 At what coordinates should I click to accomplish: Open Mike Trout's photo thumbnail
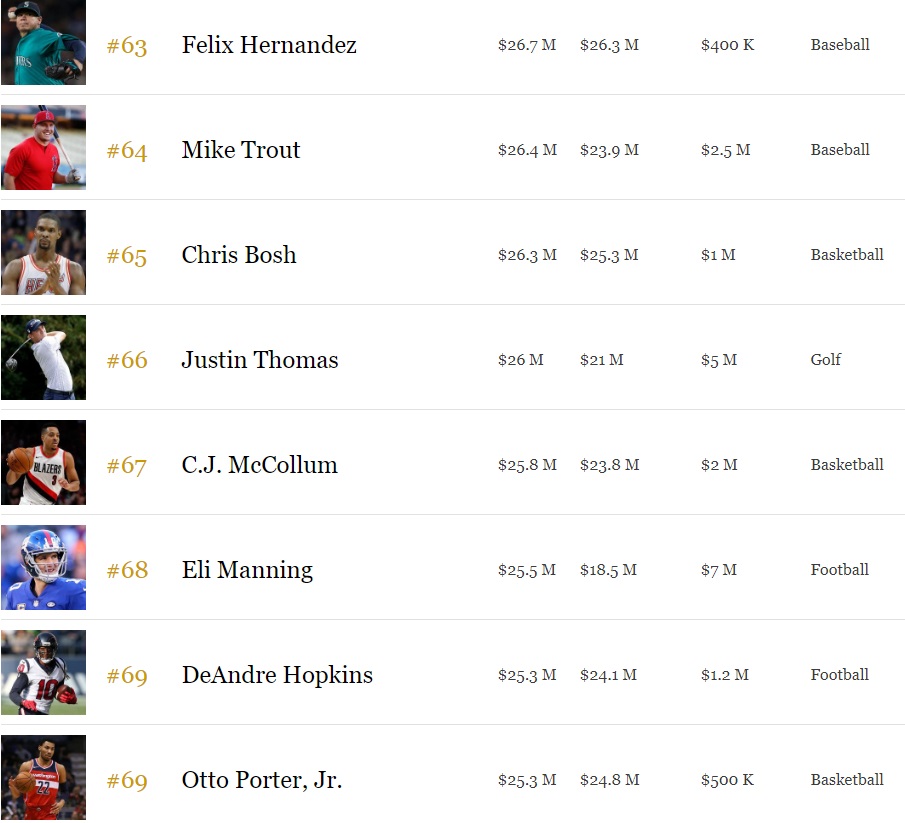pyautogui.click(x=43, y=148)
